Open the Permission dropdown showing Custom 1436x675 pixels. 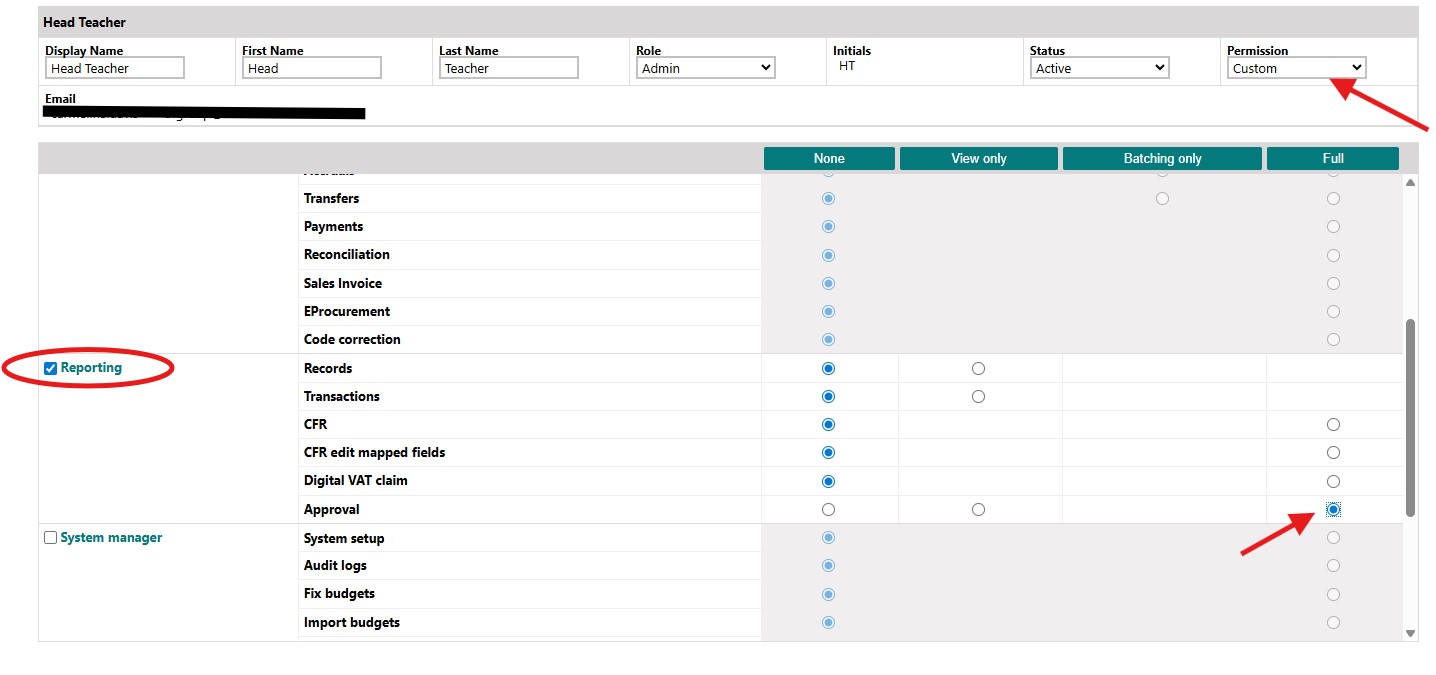(x=1296, y=67)
